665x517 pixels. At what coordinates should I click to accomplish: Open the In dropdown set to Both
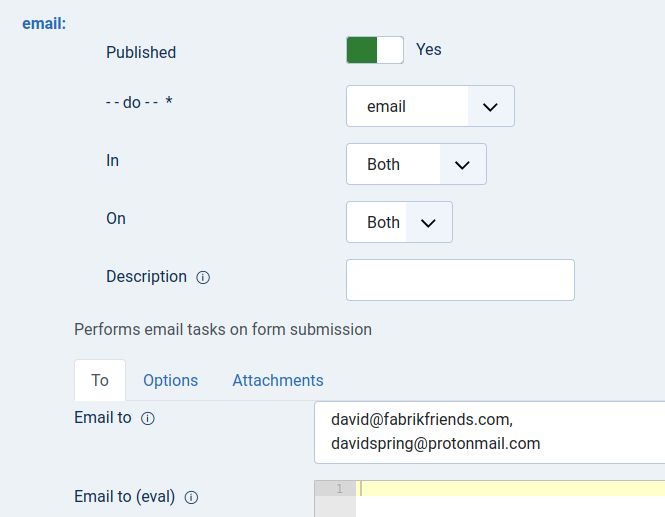click(x=416, y=164)
